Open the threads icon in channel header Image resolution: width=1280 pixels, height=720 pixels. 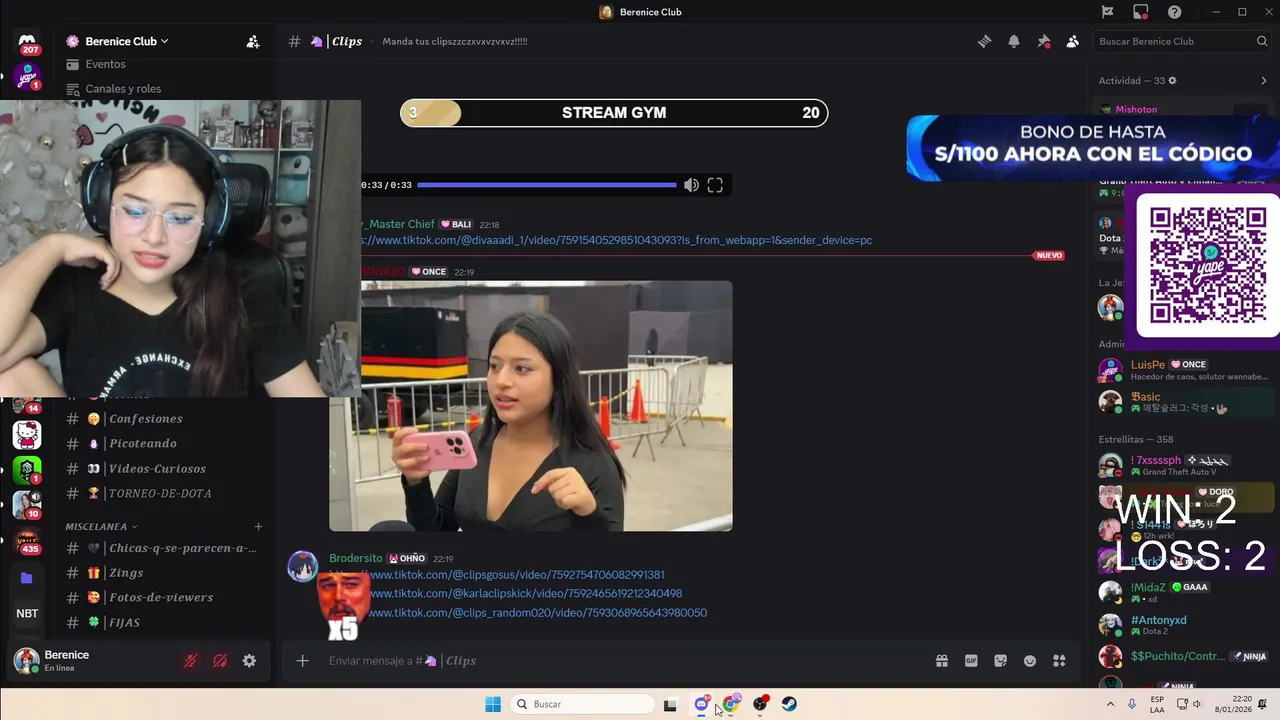click(984, 41)
